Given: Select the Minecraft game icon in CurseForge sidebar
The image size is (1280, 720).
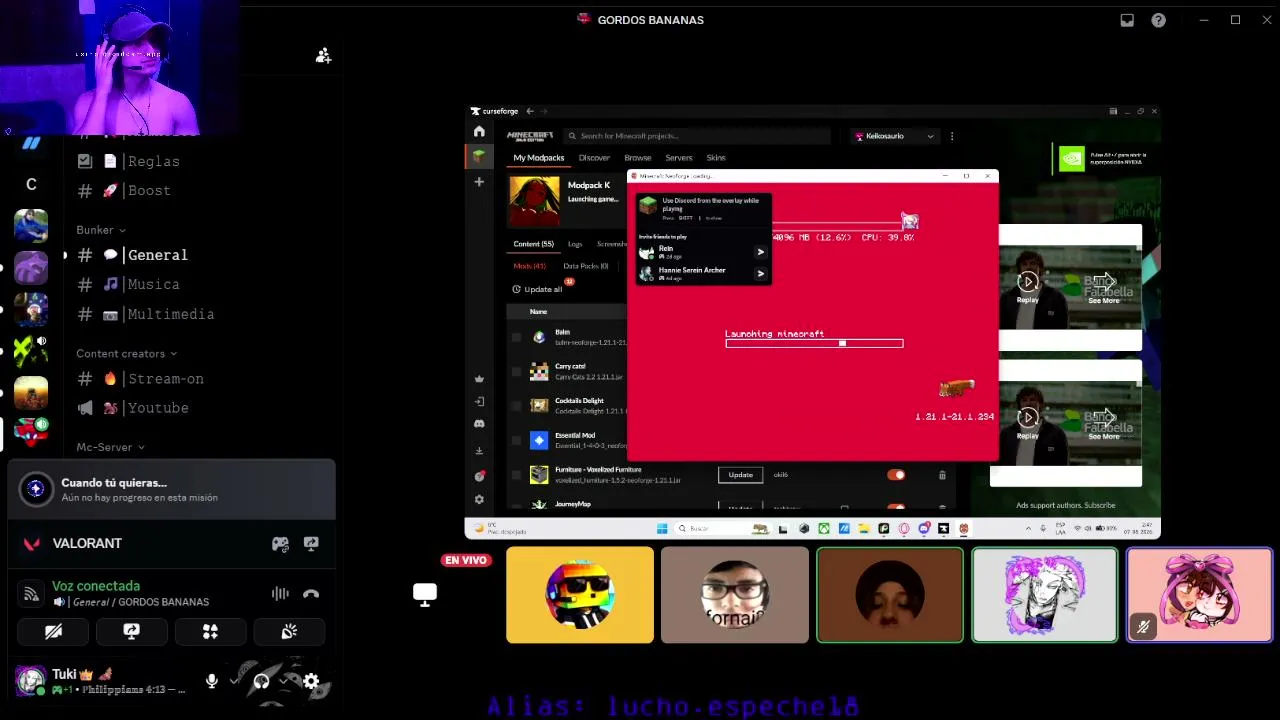Looking at the screenshot, I should 479,156.
